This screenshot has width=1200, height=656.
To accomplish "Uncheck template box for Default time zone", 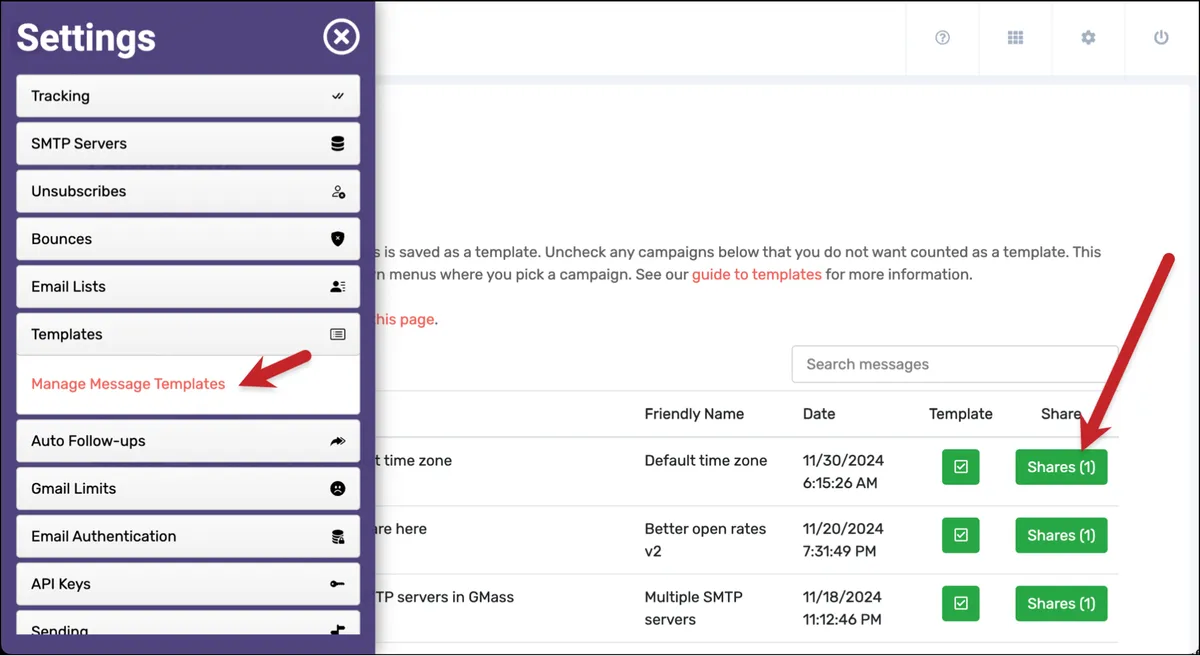I will coord(961,467).
